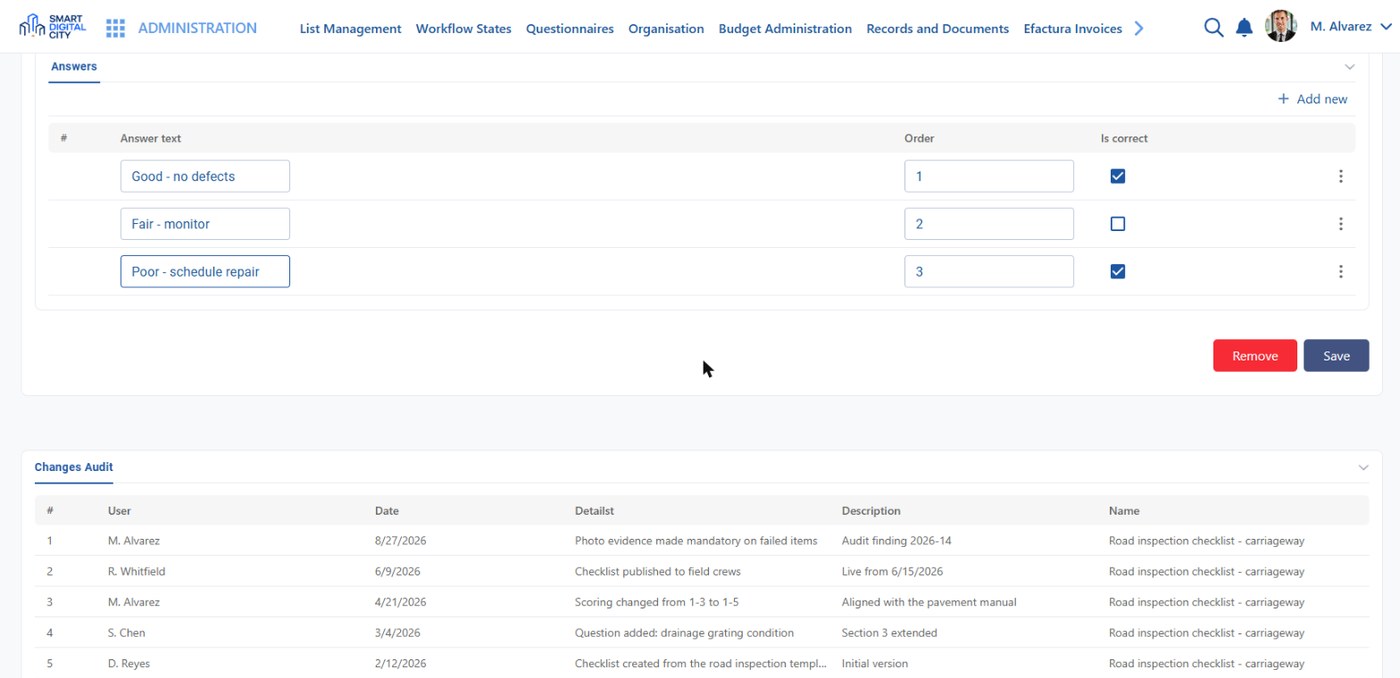Edit the 'Fair - monitor' answer text field

point(205,224)
